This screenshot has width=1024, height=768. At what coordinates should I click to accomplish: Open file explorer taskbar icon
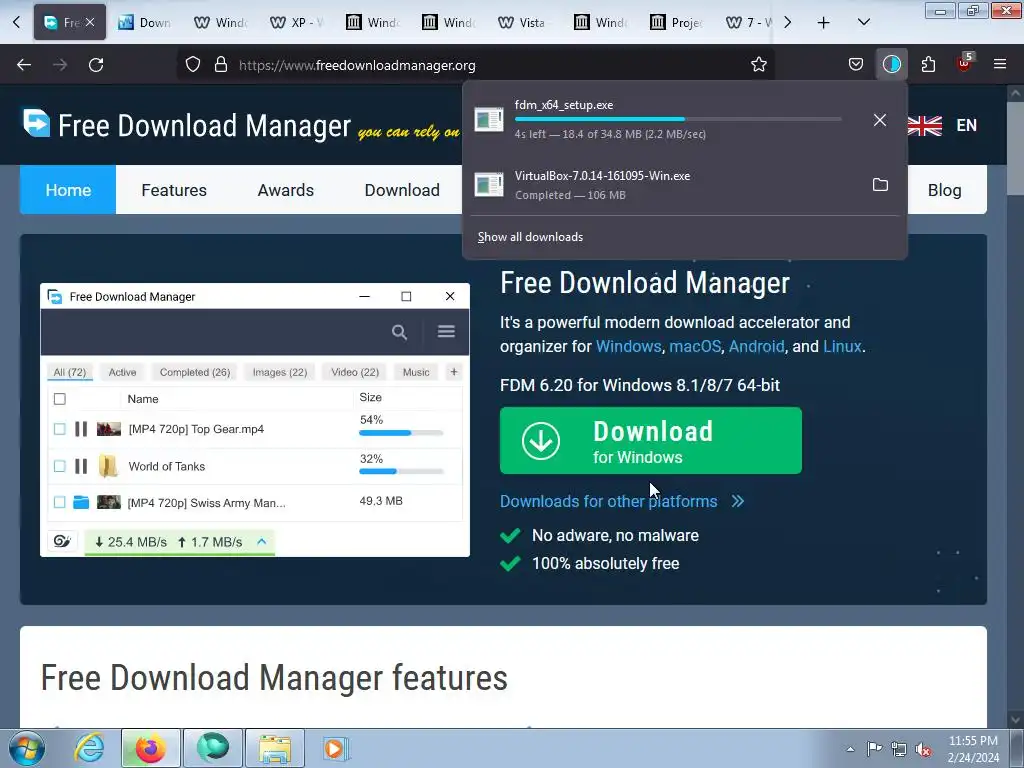point(274,748)
